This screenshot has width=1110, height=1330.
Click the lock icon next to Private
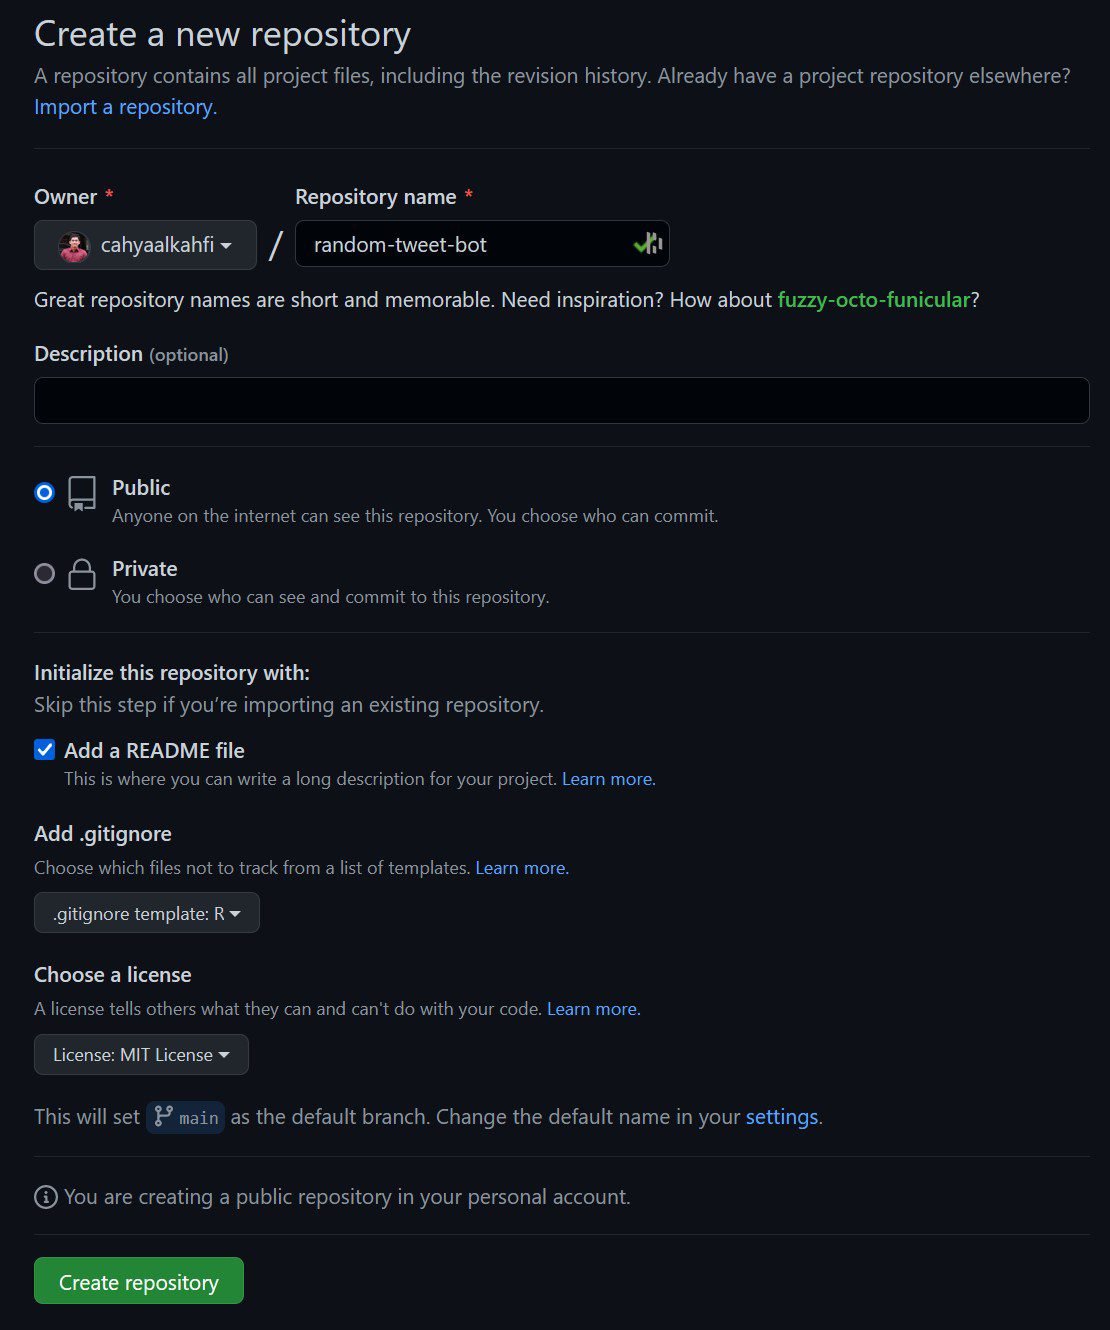(x=81, y=574)
